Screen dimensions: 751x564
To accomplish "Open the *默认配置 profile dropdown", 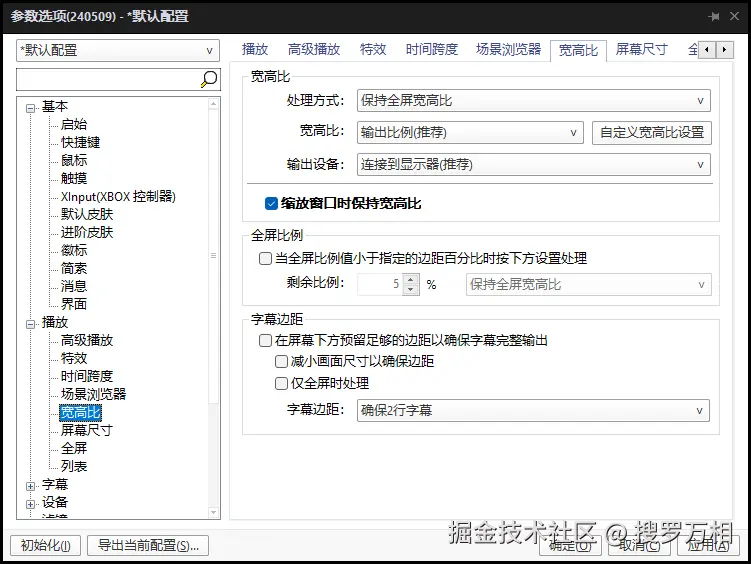I will [118, 50].
